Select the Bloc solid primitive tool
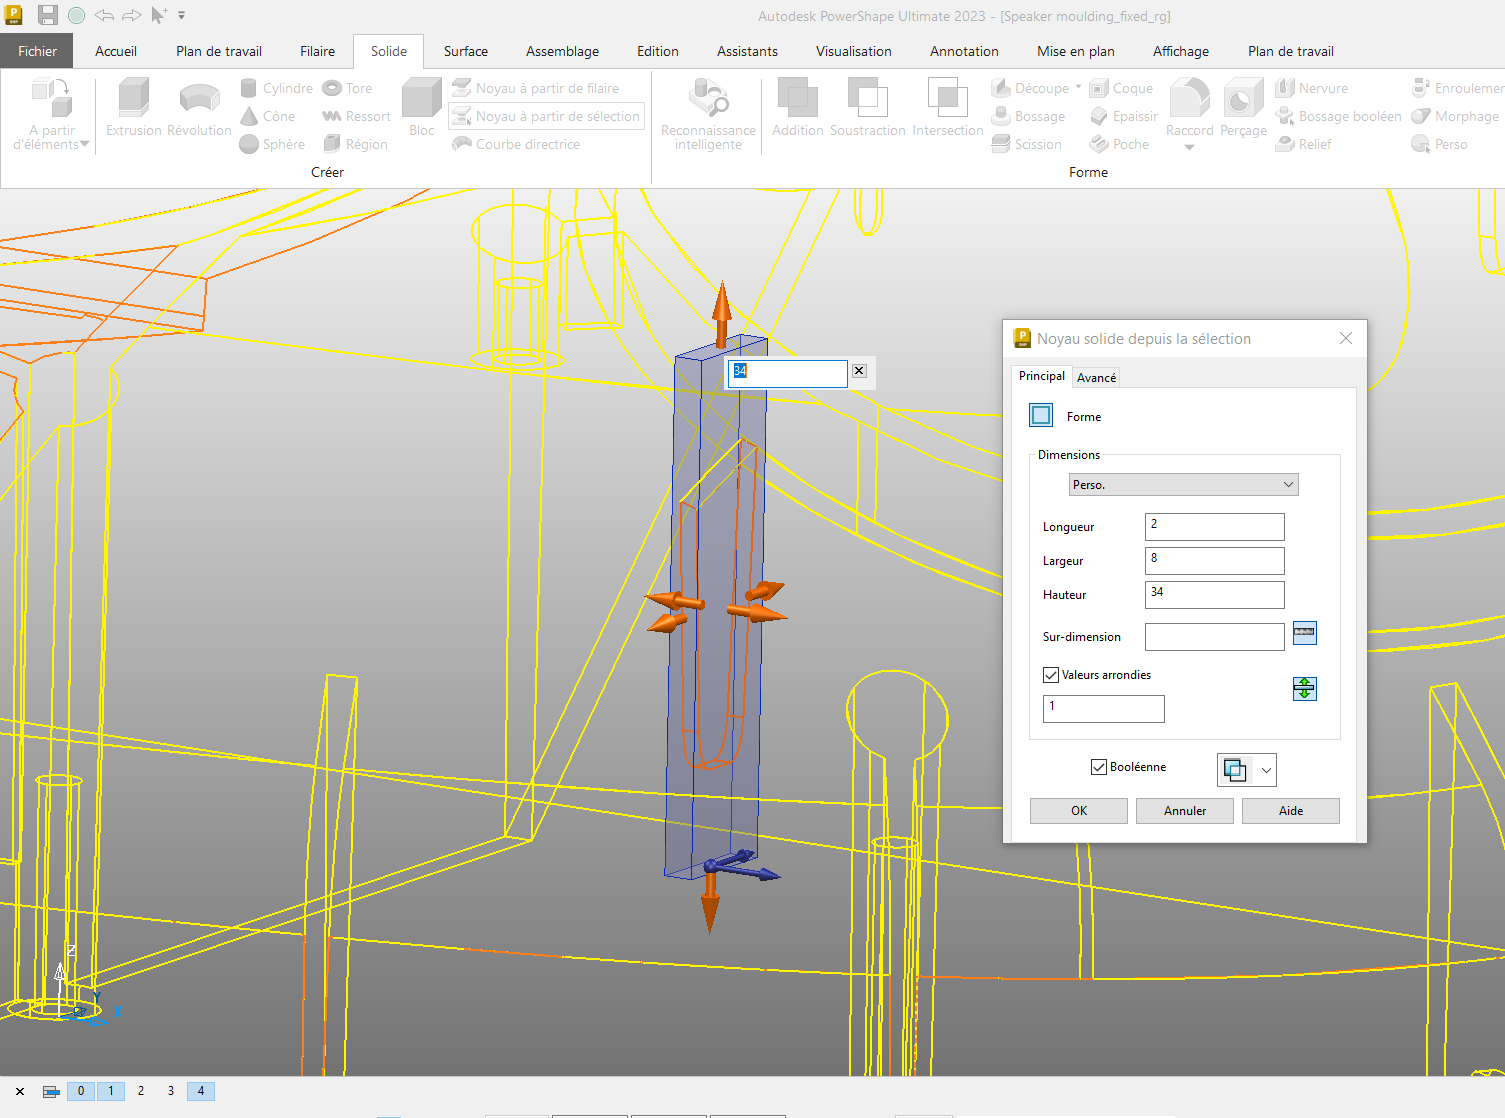The width and height of the screenshot is (1505, 1118). point(421,109)
